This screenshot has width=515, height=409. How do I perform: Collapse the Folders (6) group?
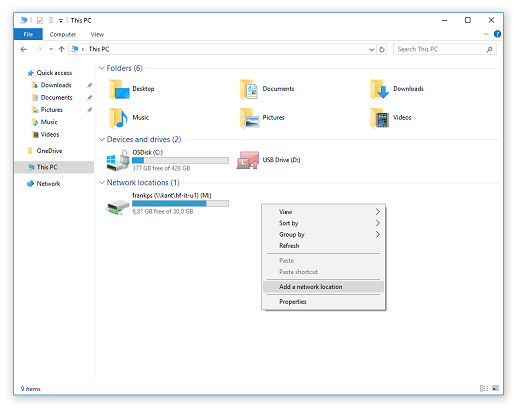click(102, 68)
